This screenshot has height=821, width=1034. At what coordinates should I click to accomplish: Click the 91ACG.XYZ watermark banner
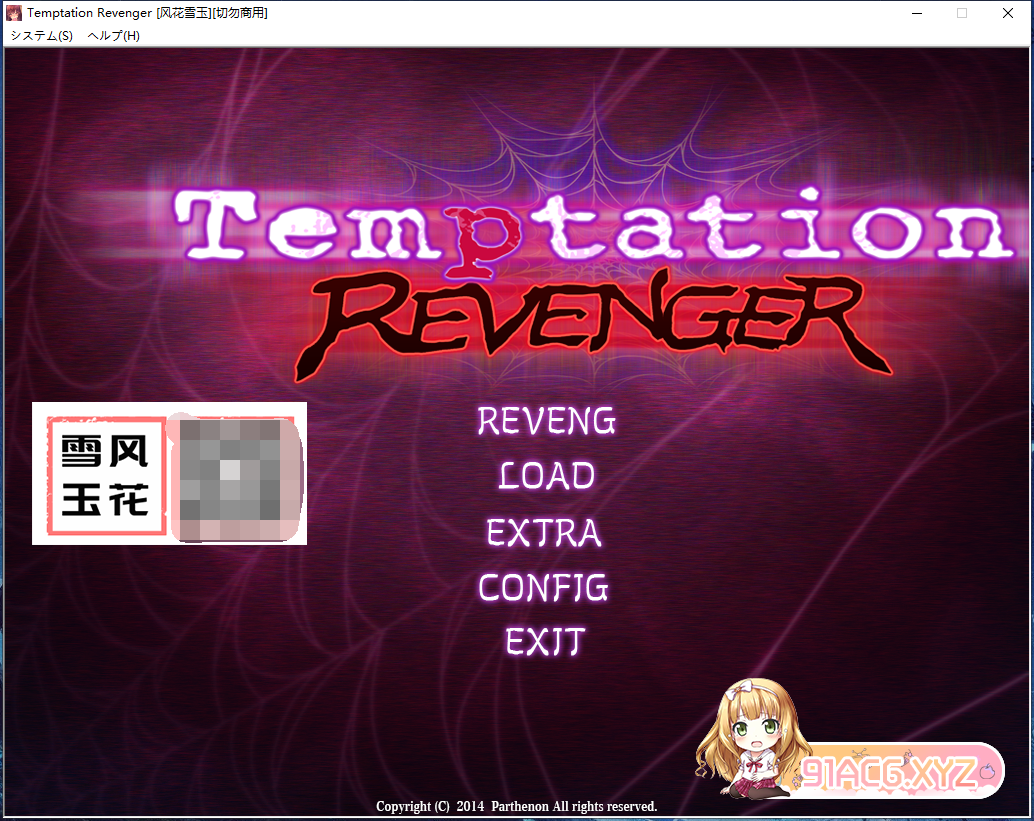pyautogui.click(x=900, y=771)
